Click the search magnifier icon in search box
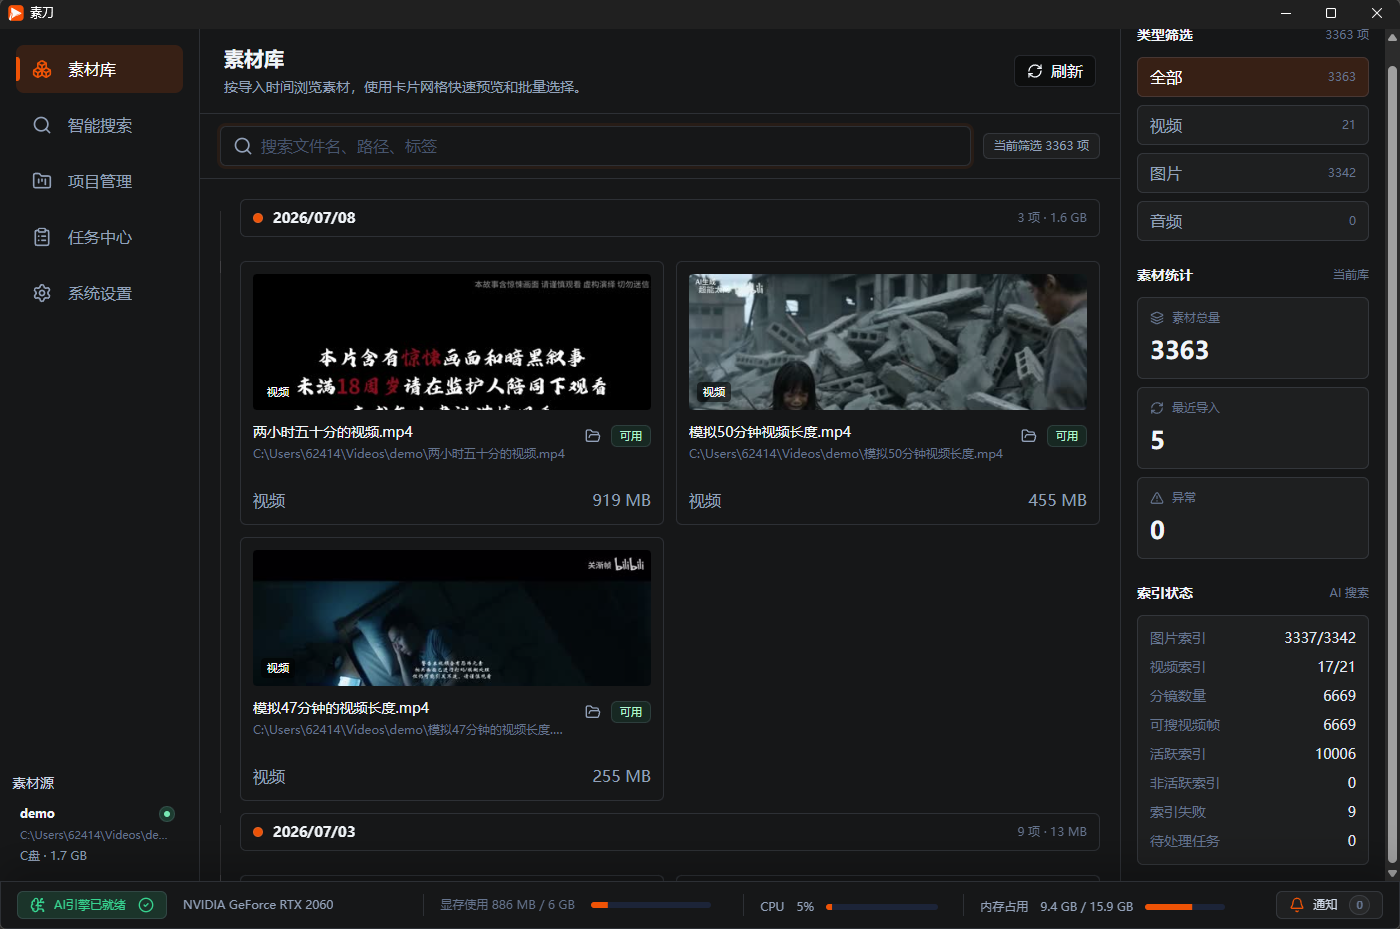 243,146
